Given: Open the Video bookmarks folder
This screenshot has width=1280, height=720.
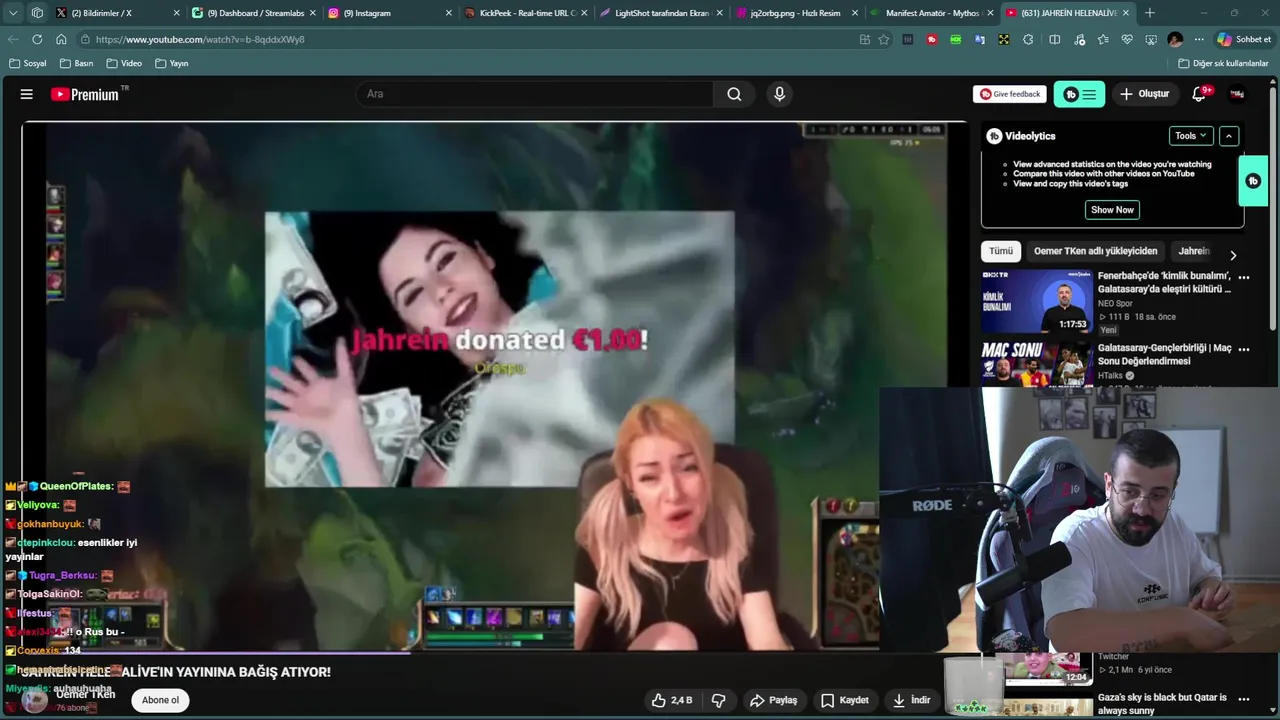Looking at the screenshot, I should pyautogui.click(x=124, y=63).
